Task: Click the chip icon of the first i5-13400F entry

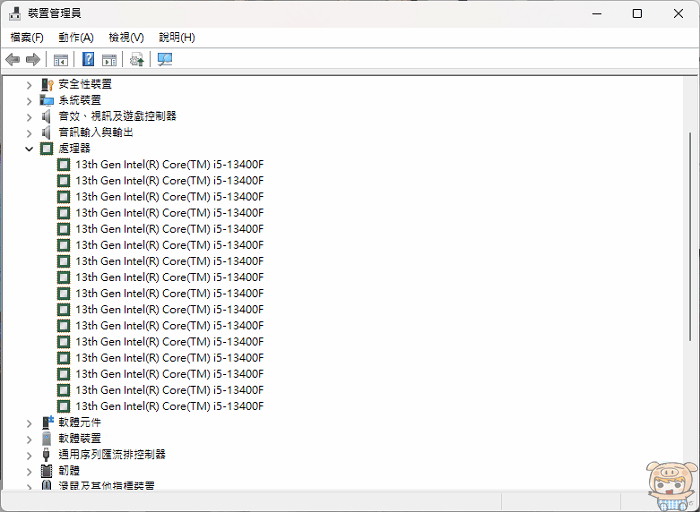Action: click(x=64, y=165)
